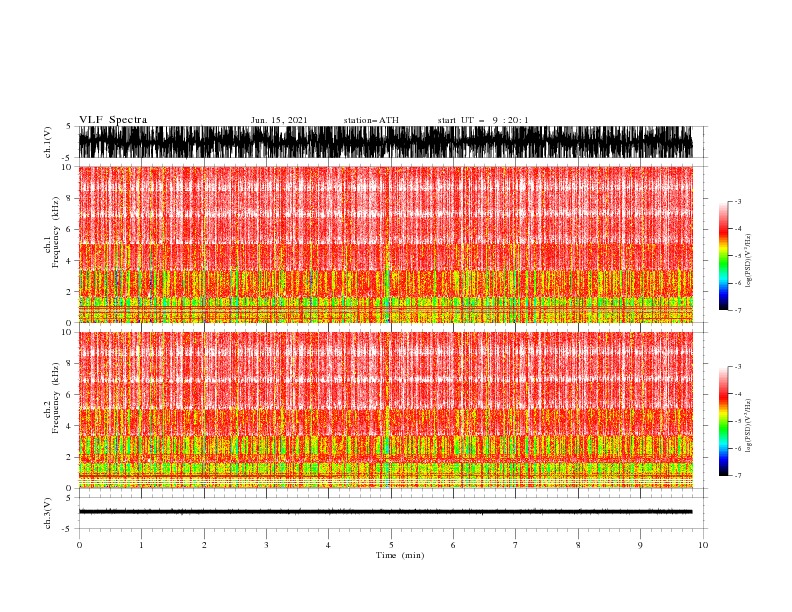Click the time axis tick label '5'

coord(391,545)
